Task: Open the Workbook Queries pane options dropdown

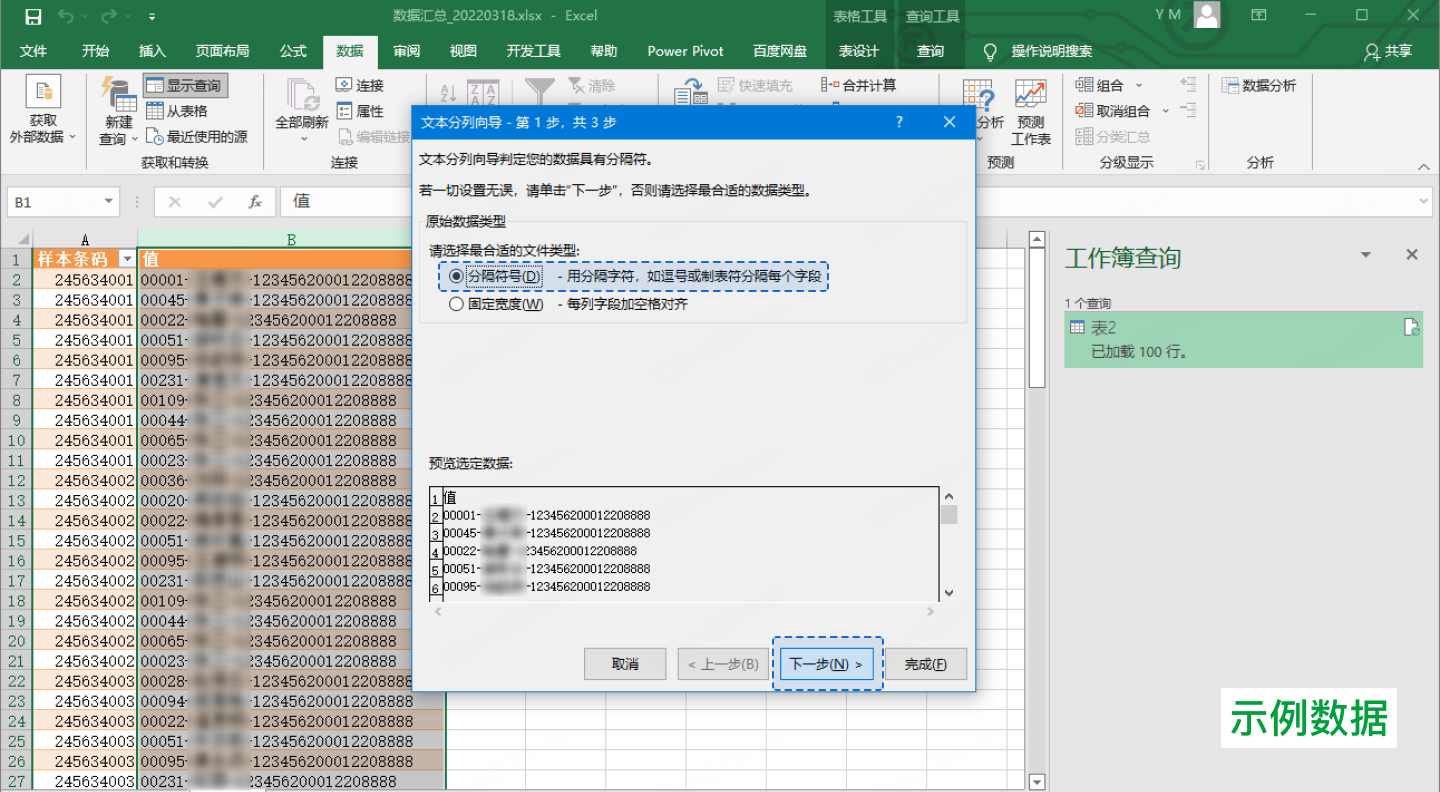Action: point(1366,256)
